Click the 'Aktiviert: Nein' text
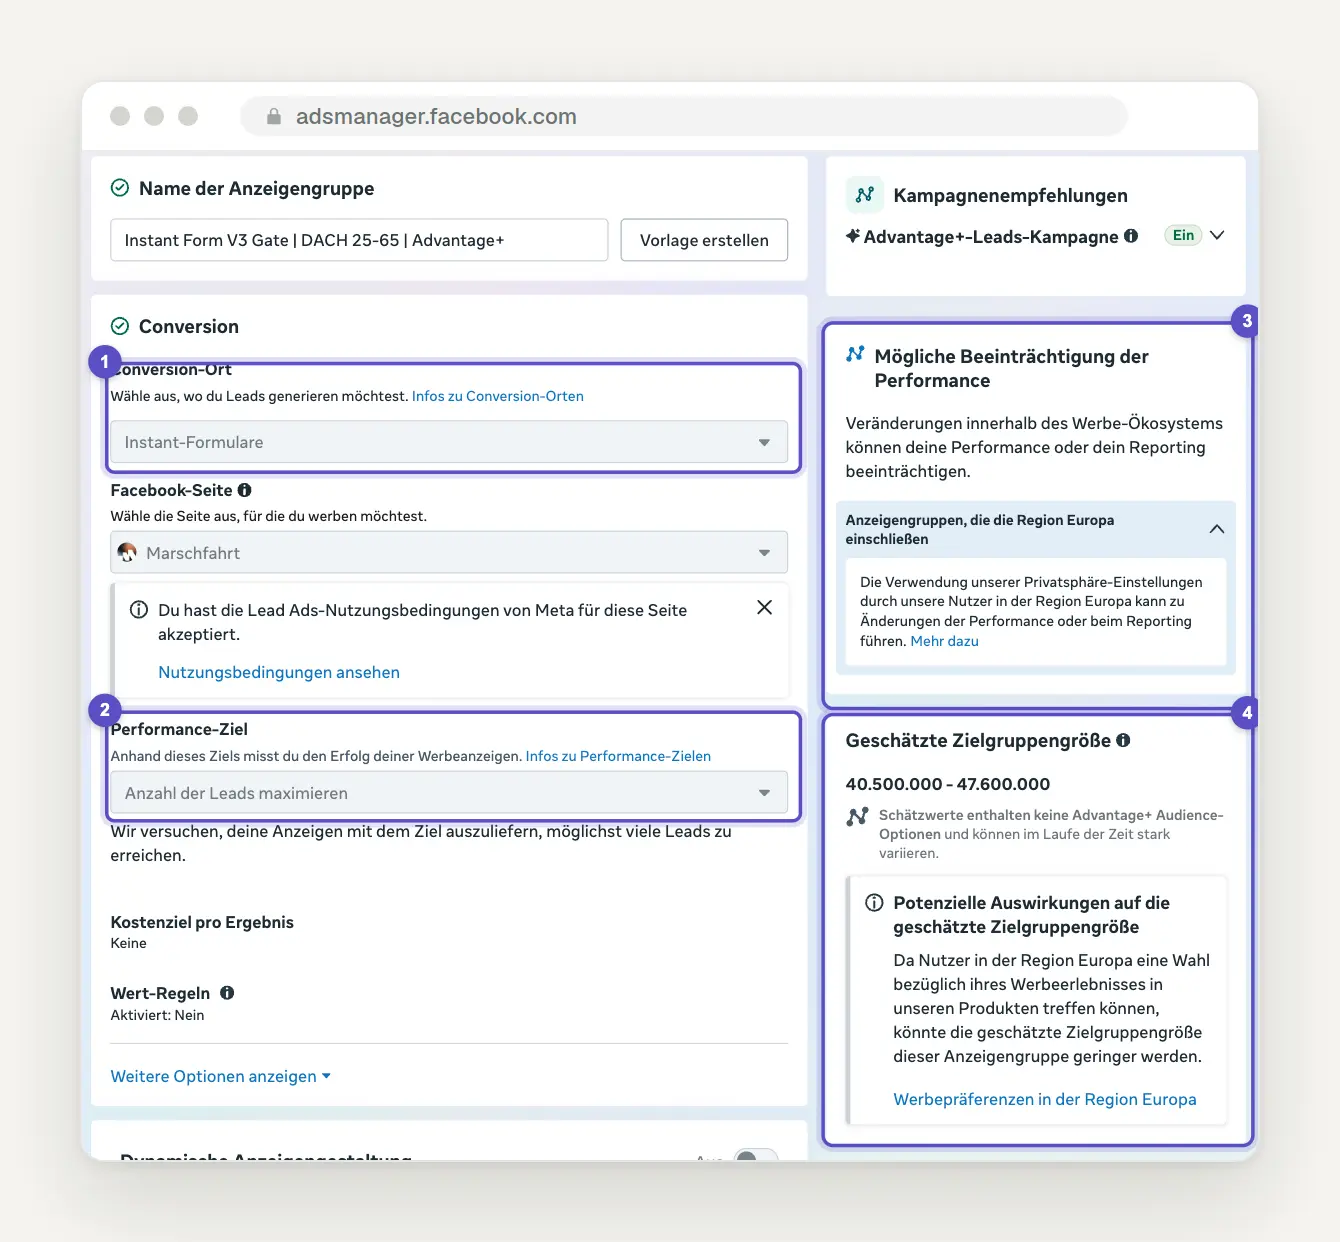Viewport: 1340px width, 1242px height. (157, 1015)
